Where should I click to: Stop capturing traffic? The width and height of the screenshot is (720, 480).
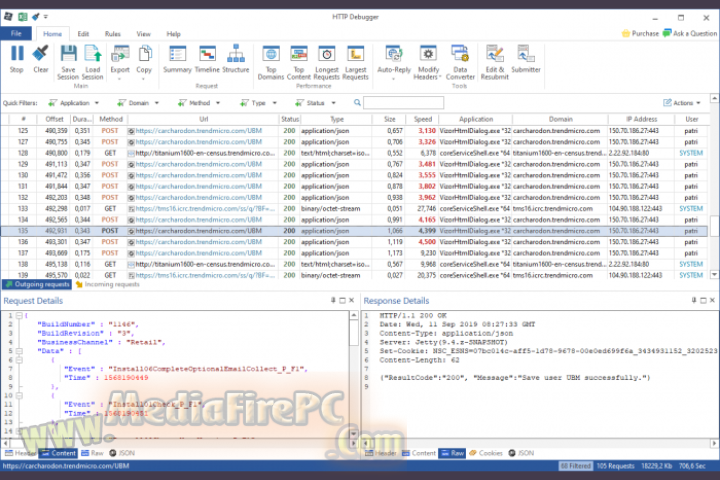click(17, 59)
